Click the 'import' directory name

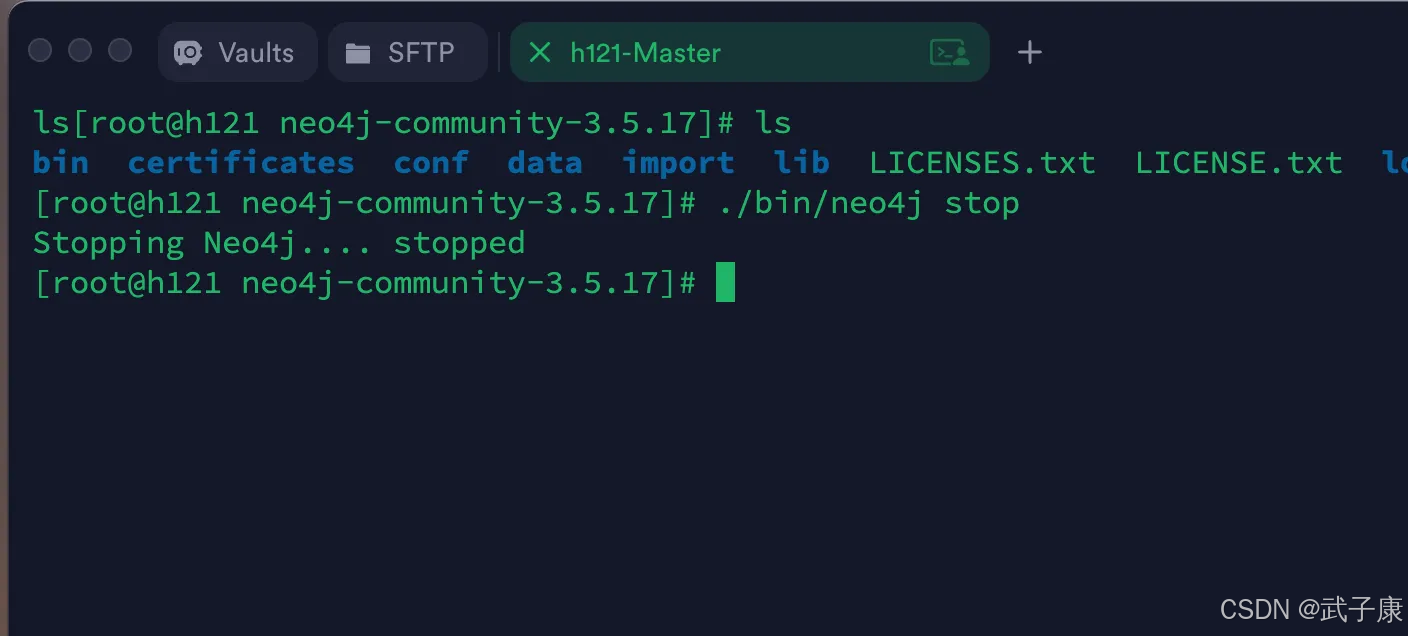click(678, 162)
